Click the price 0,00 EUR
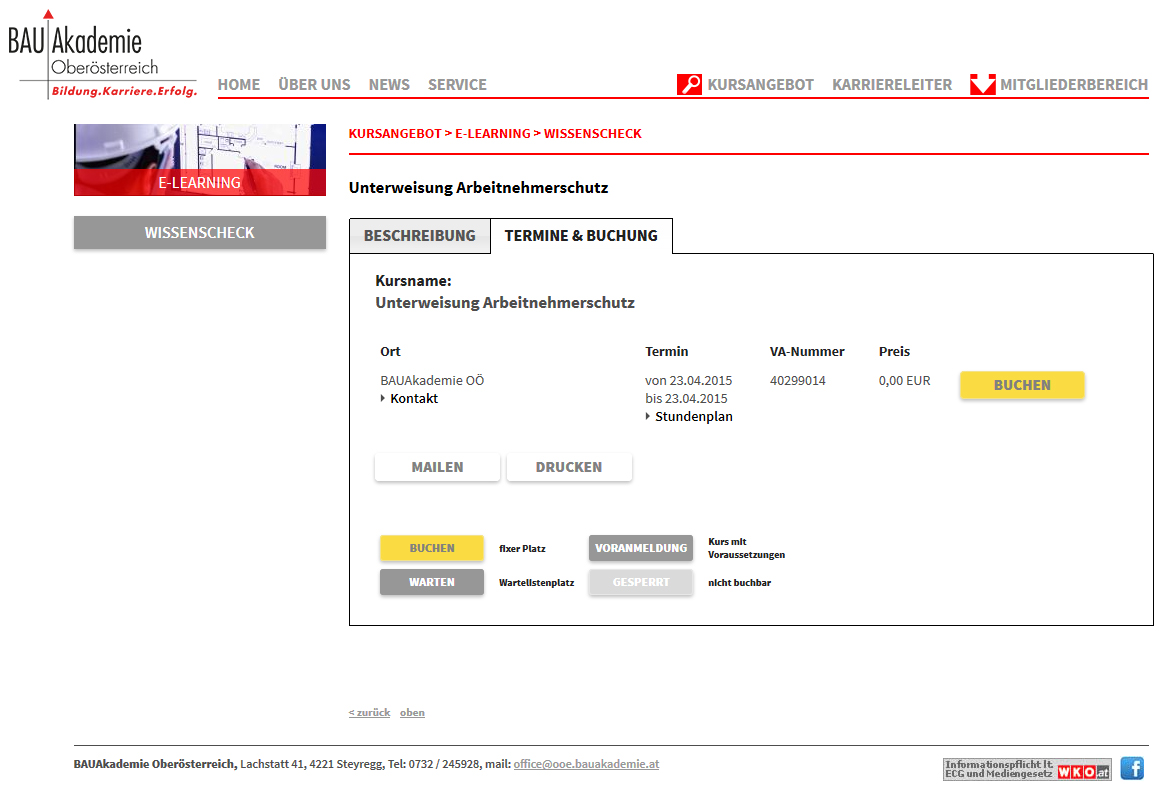1168x801 pixels. click(x=904, y=381)
